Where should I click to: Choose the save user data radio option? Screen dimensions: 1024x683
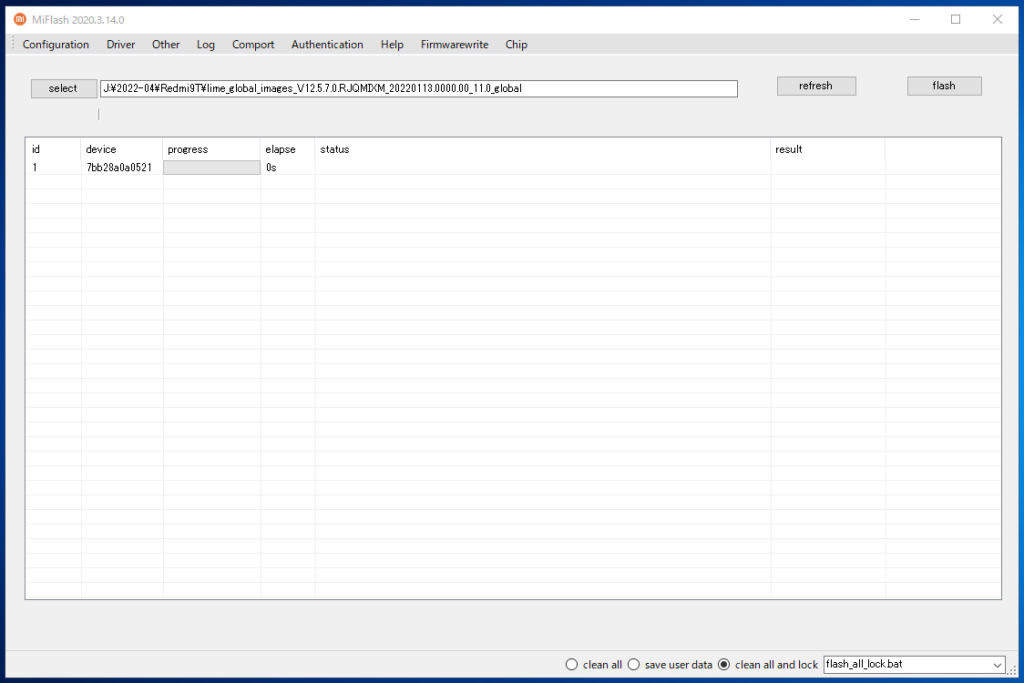634,665
